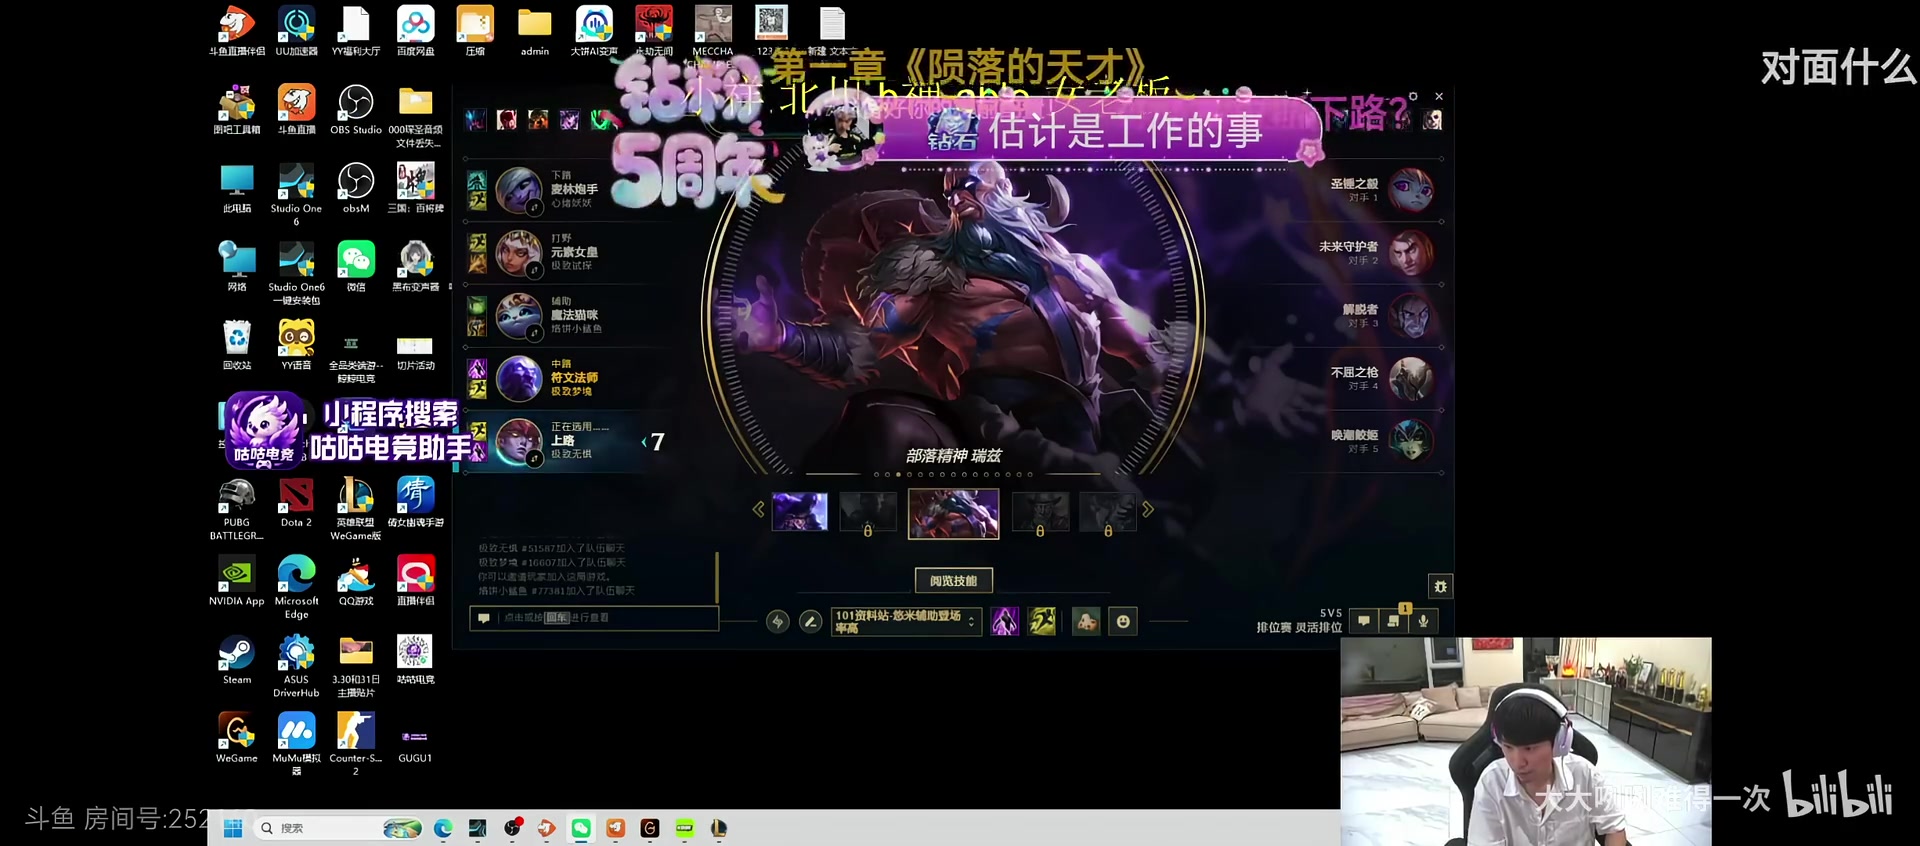Open Counter-Strike 2 desktop shortcut
This screenshot has width=1920, height=846.
356,744
